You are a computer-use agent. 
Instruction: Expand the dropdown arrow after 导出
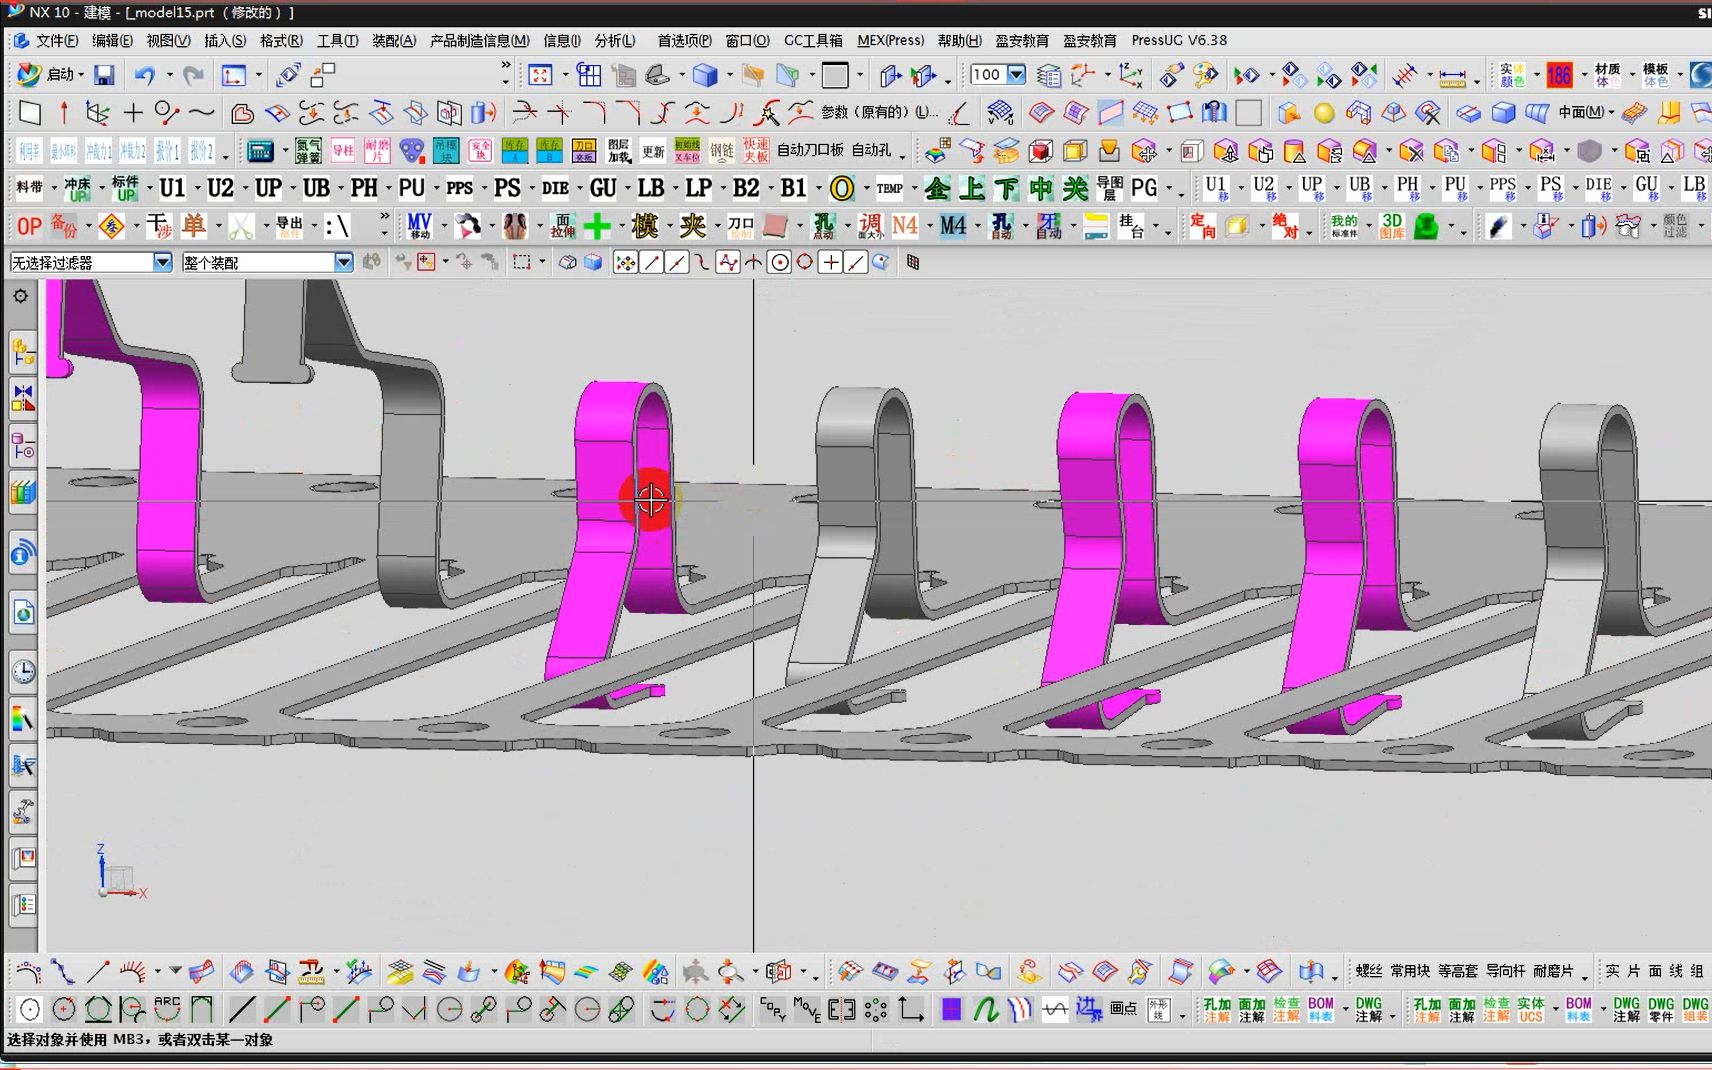point(314,226)
